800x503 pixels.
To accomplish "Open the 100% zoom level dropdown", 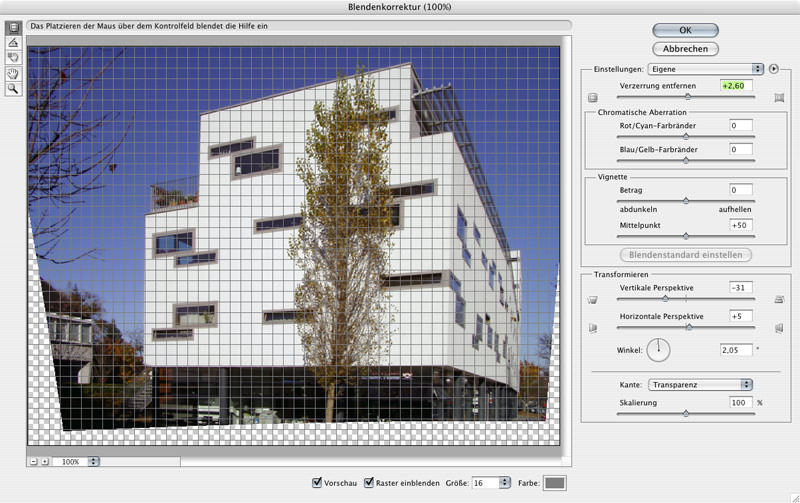I will tap(93, 461).
